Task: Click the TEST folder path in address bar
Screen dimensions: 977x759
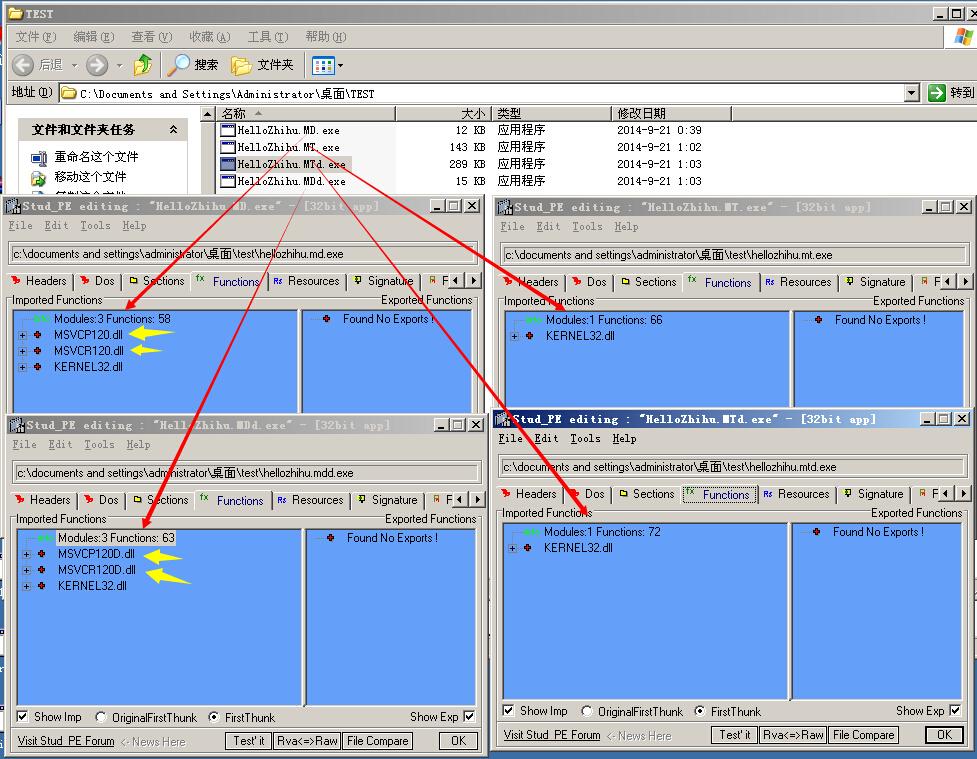Action: pos(227,94)
